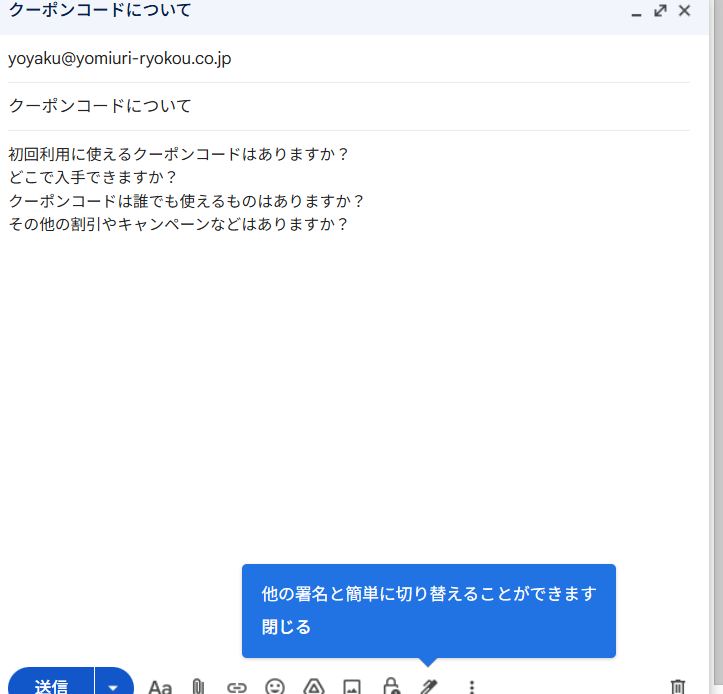Click tooltip text 他の署名と簡単に切り替えることができます
Screen dimensions: 723x694
[429, 594]
